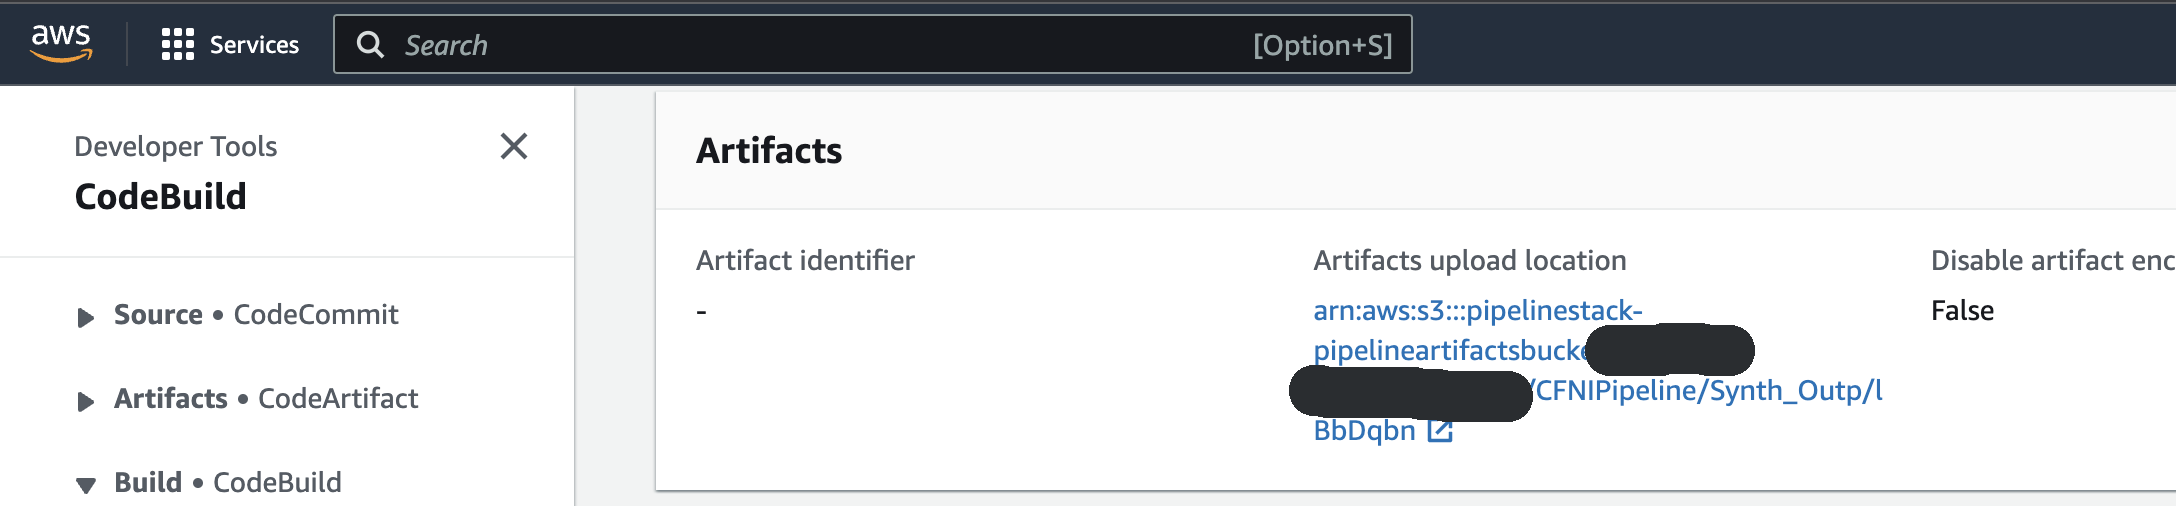
Task: Select Source CodeCommit in sidebar
Action: pyautogui.click(x=256, y=314)
